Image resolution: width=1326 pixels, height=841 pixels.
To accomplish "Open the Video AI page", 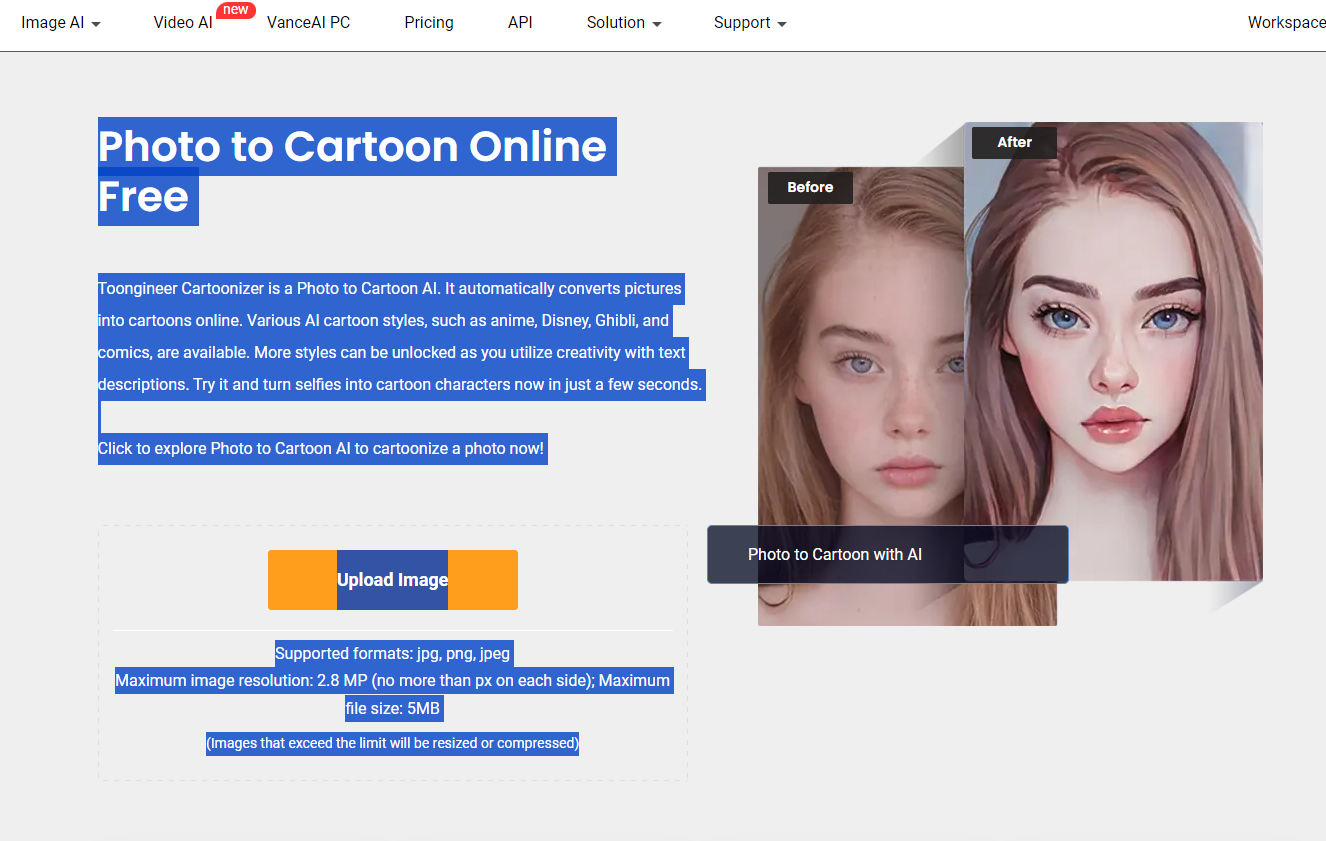I will click(x=183, y=22).
